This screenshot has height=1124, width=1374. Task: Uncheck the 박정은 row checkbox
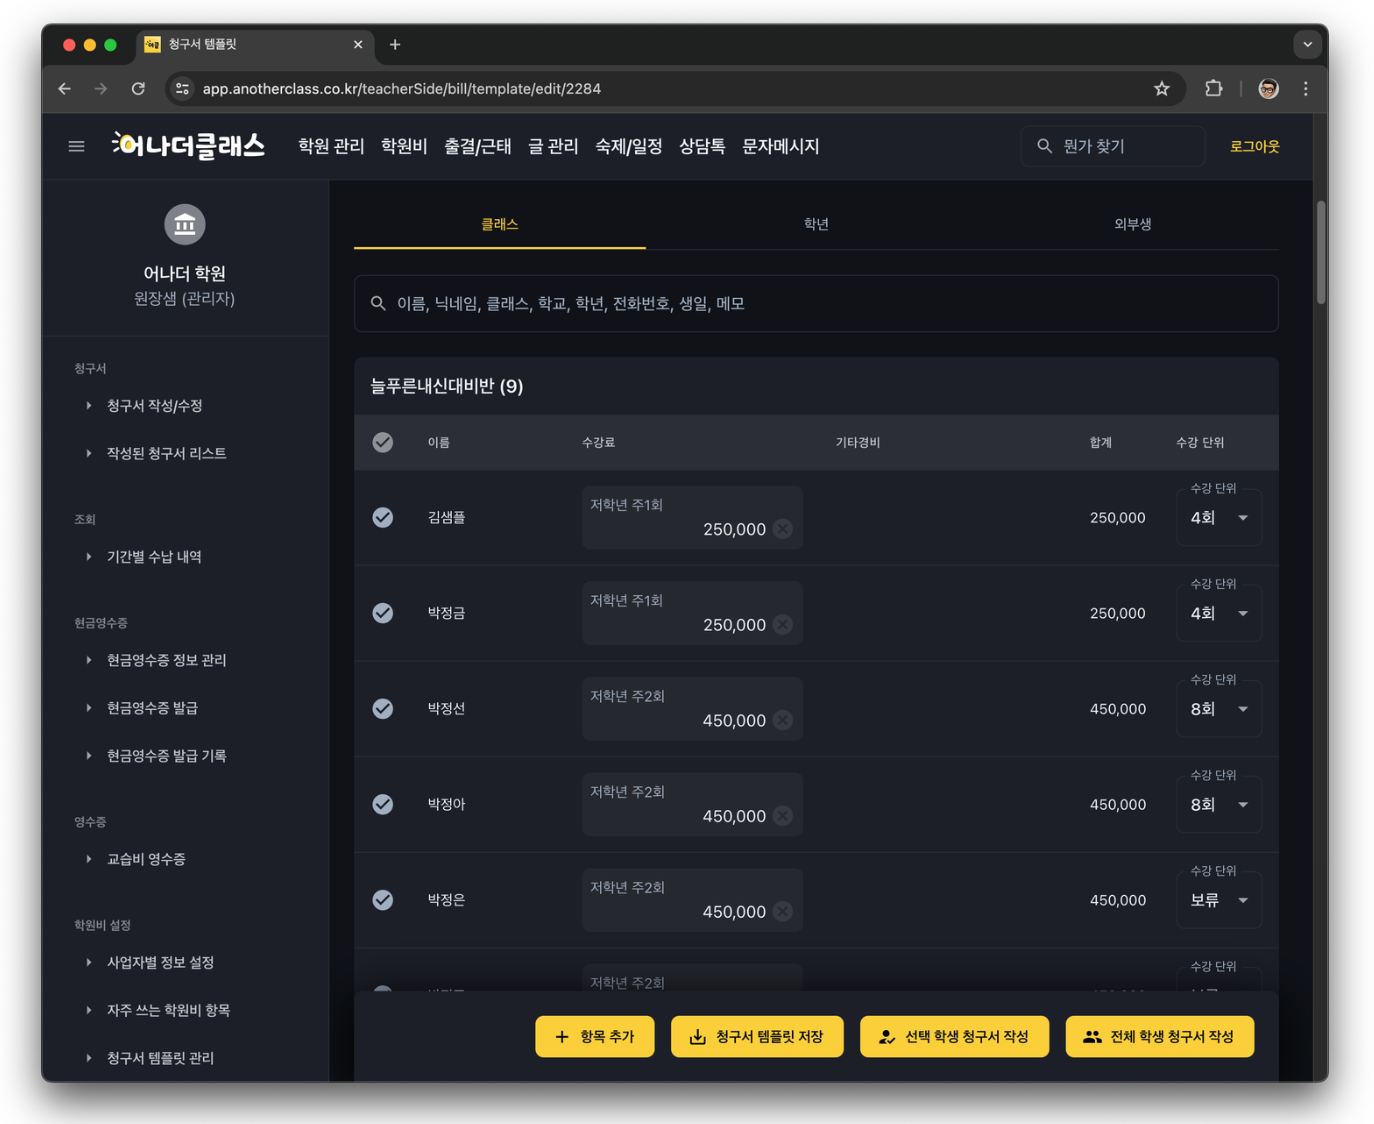tap(383, 900)
